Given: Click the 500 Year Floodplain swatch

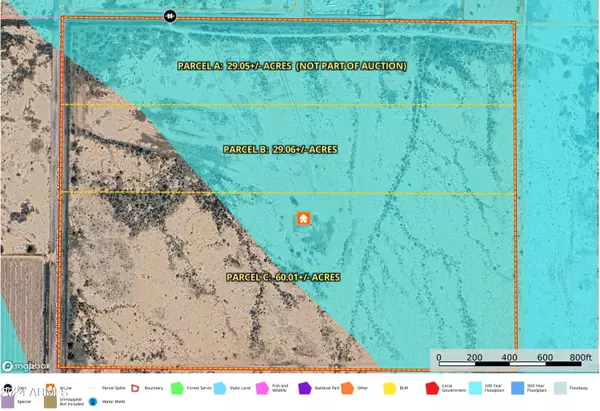Looking at the screenshot, I should (520, 386).
